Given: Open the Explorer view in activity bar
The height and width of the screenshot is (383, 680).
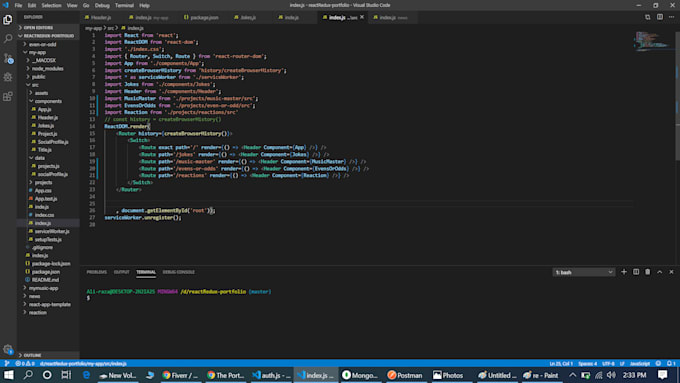Looking at the screenshot, I should (x=7, y=20).
